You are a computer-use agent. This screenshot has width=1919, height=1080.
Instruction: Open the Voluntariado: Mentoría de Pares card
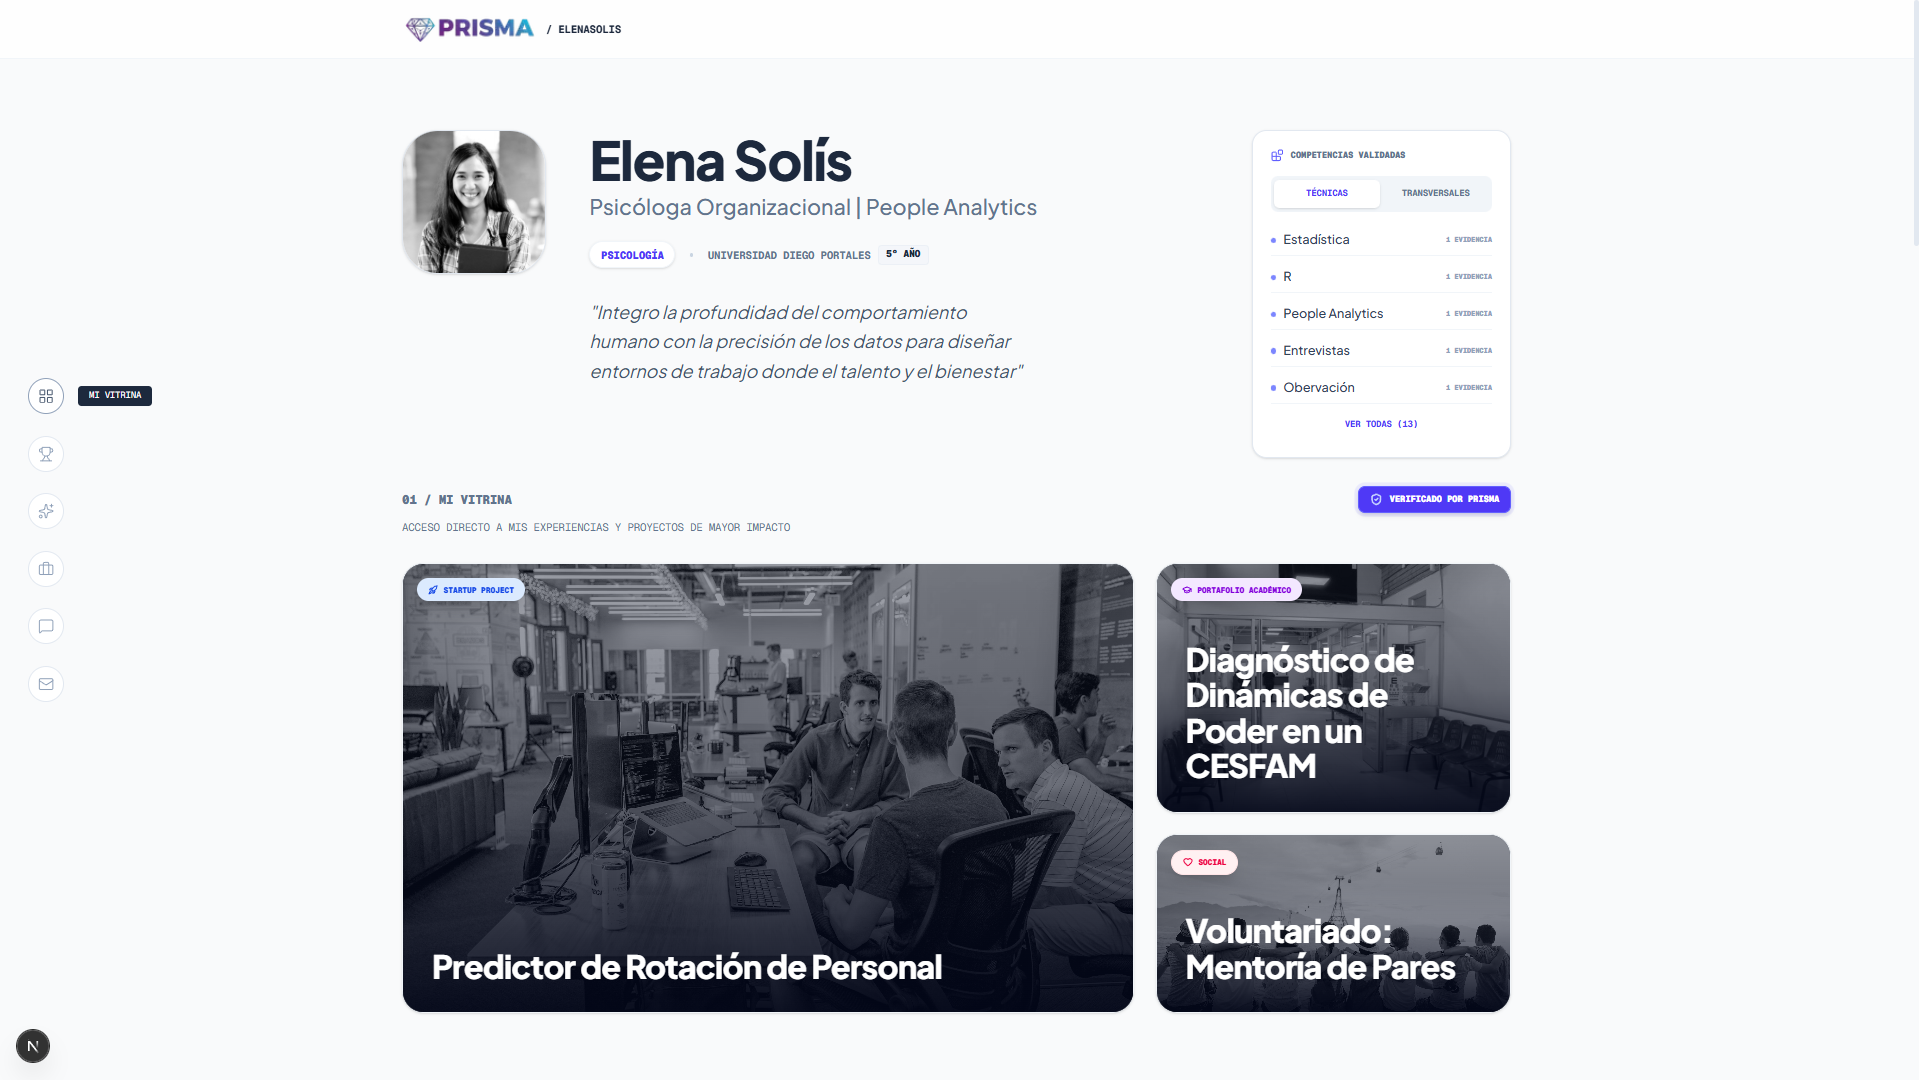(1333, 923)
